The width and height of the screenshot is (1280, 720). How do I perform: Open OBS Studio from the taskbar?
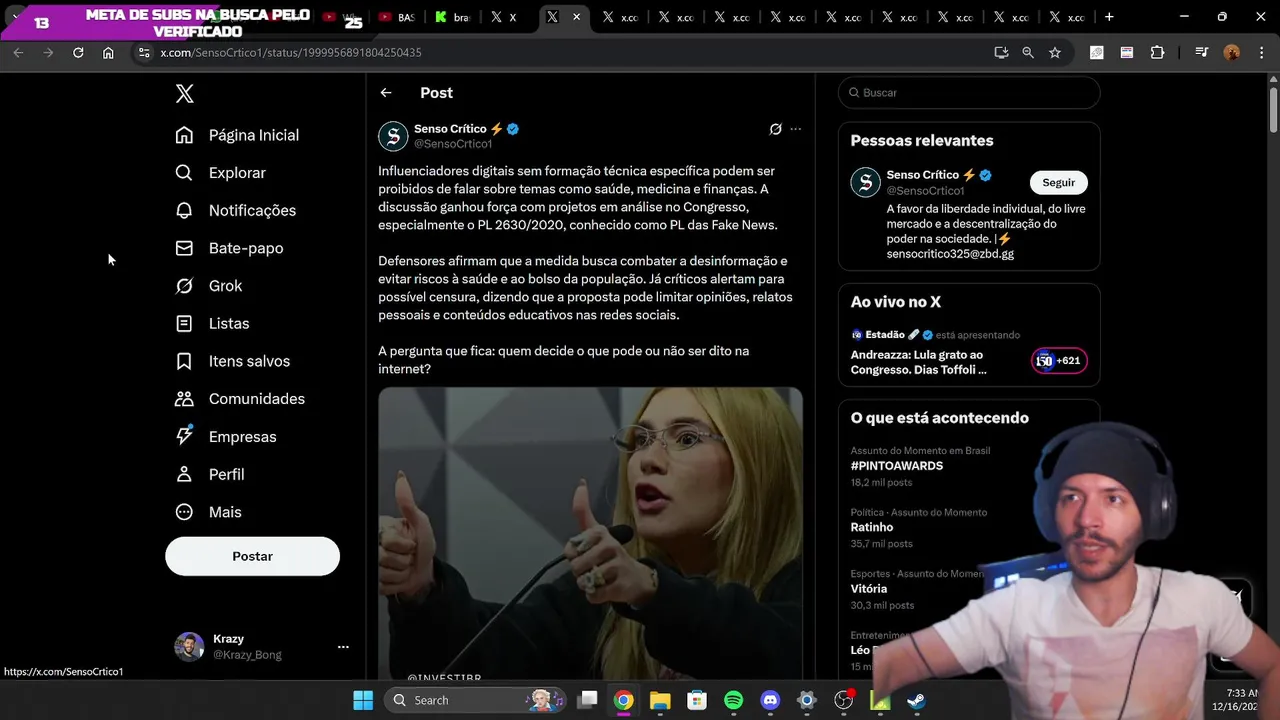843,700
